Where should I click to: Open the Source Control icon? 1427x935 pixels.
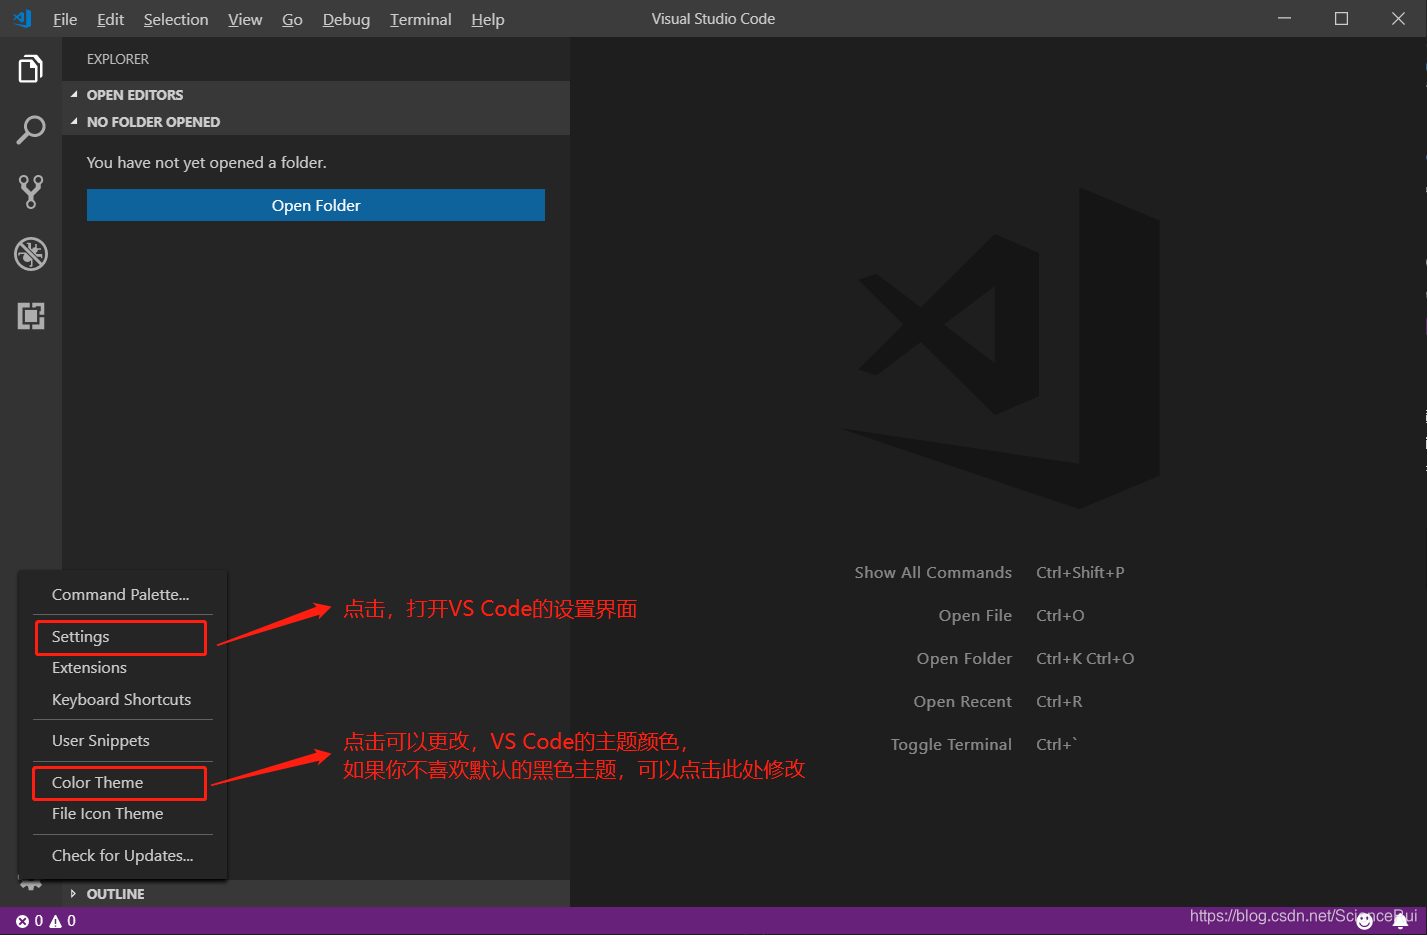(31, 192)
